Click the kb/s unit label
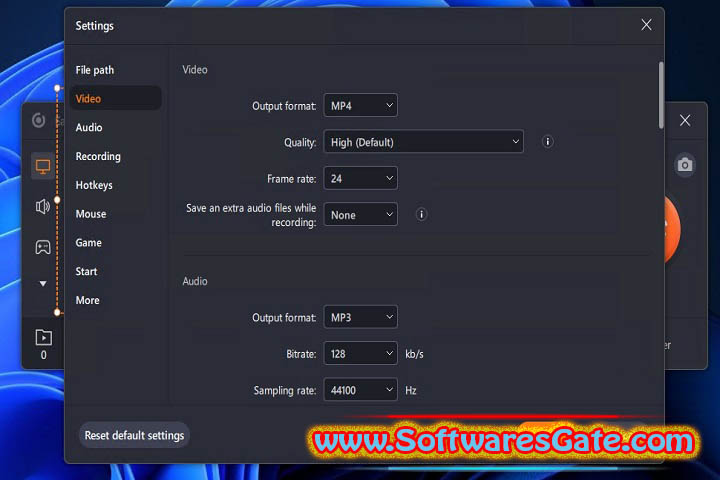720x480 pixels. [x=414, y=354]
